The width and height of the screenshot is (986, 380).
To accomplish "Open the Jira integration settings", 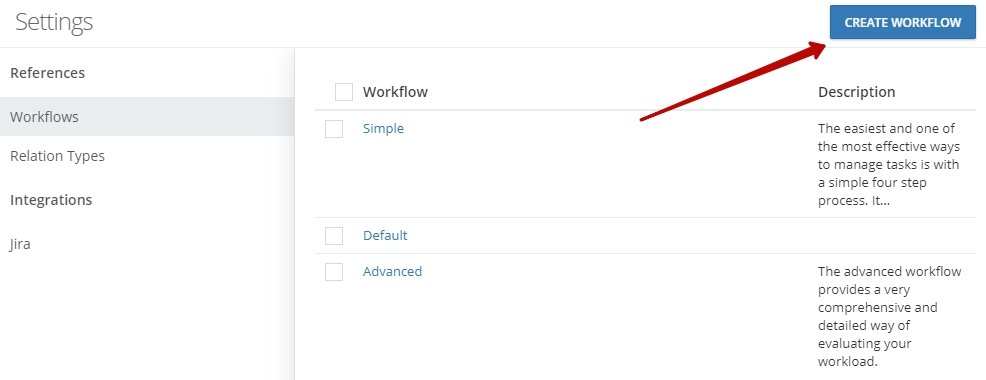I will coord(20,244).
